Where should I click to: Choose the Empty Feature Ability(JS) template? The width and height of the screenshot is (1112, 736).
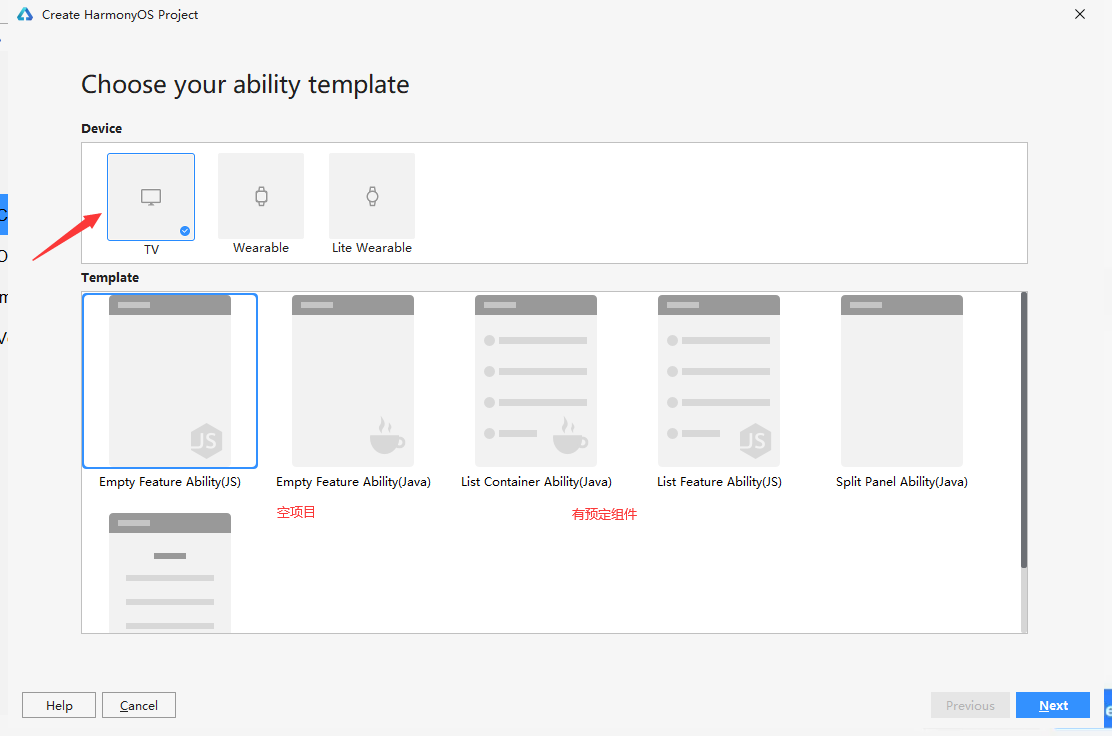pyautogui.click(x=170, y=381)
